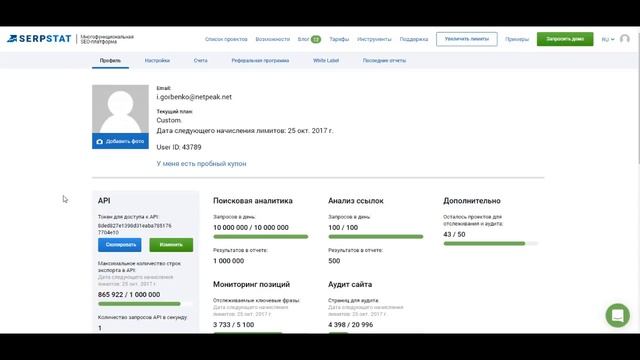Click the email i.gorbenko@netpeak.net
Screen dimensions: 640x360
click(194, 97)
